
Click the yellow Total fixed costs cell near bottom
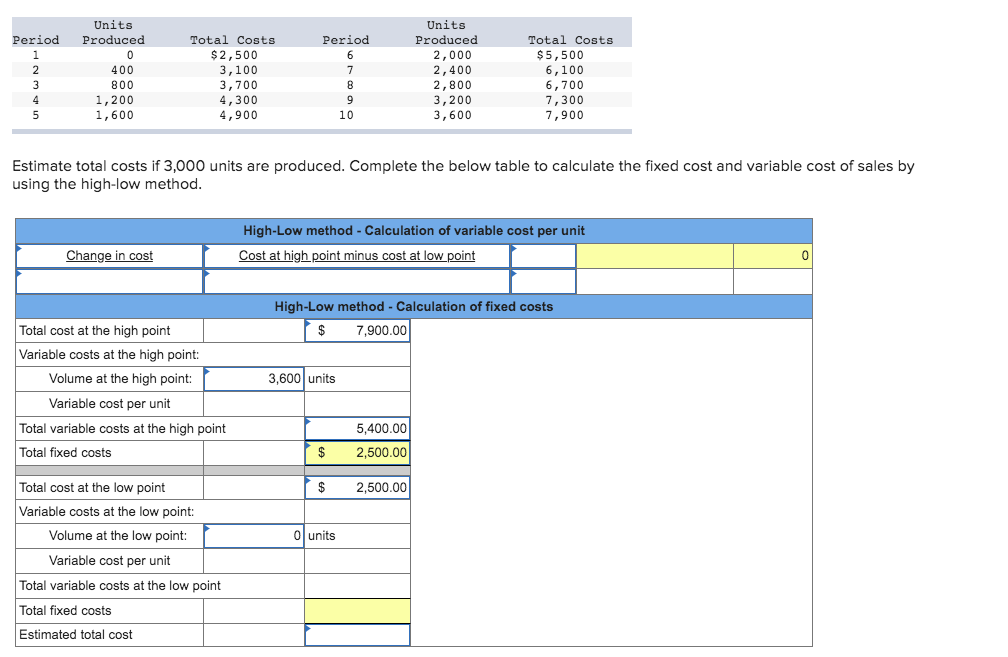pyautogui.click(x=357, y=610)
